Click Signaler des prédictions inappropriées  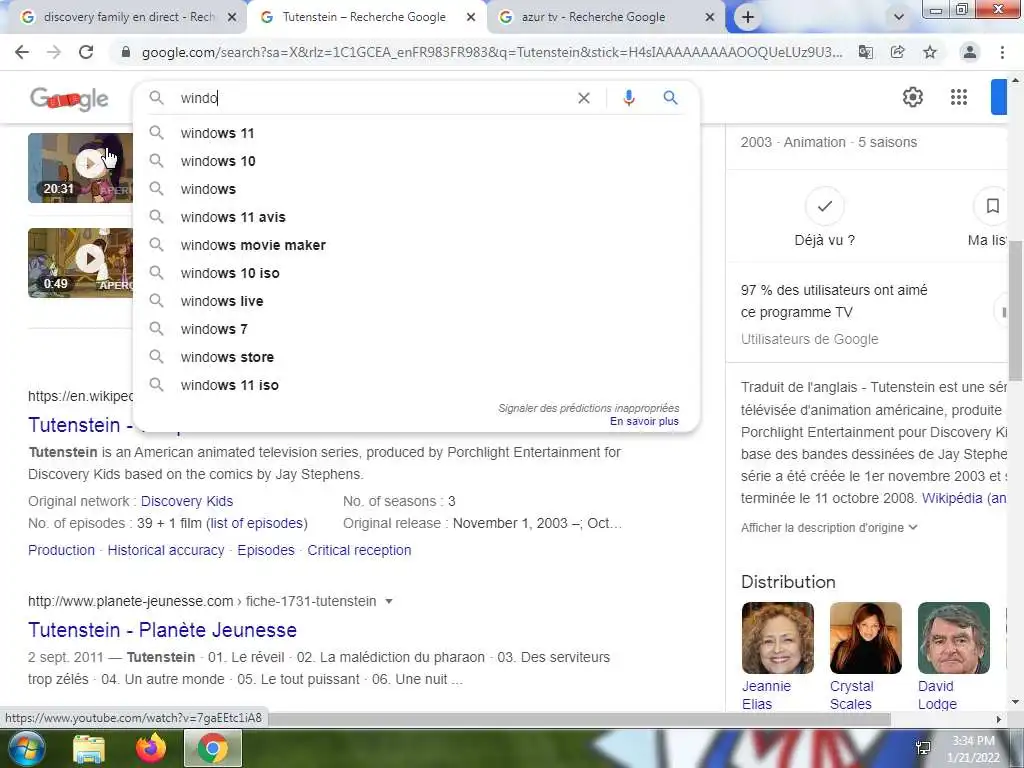point(588,408)
